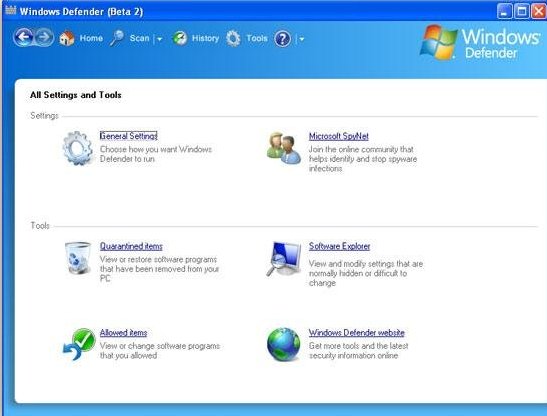Minimize the Windows Defender window

tap(504, 12)
